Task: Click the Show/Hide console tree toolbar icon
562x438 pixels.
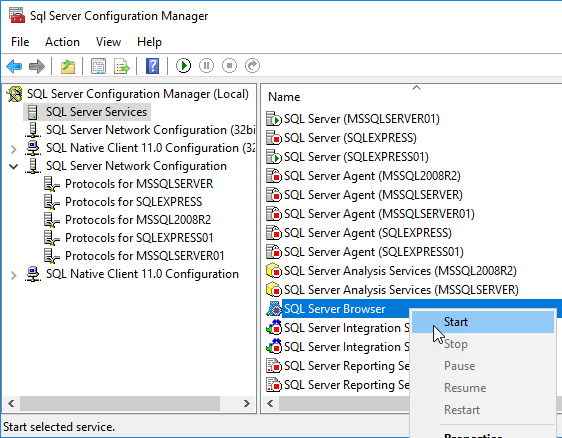Action: pos(98,66)
